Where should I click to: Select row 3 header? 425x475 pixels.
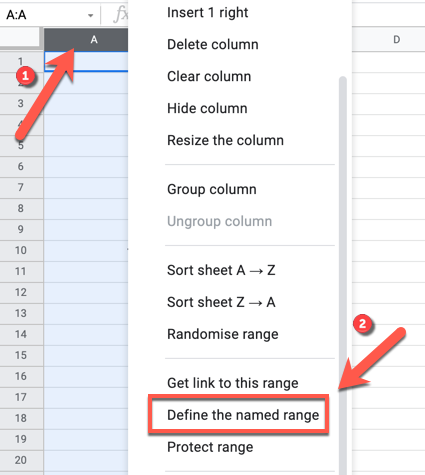[x=21, y=104]
